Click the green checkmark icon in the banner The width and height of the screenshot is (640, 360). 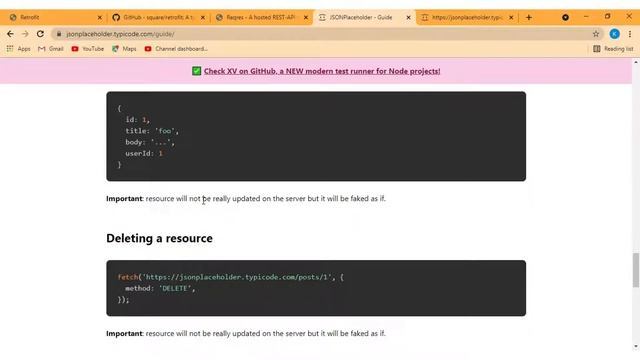click(x=196, y=71)
